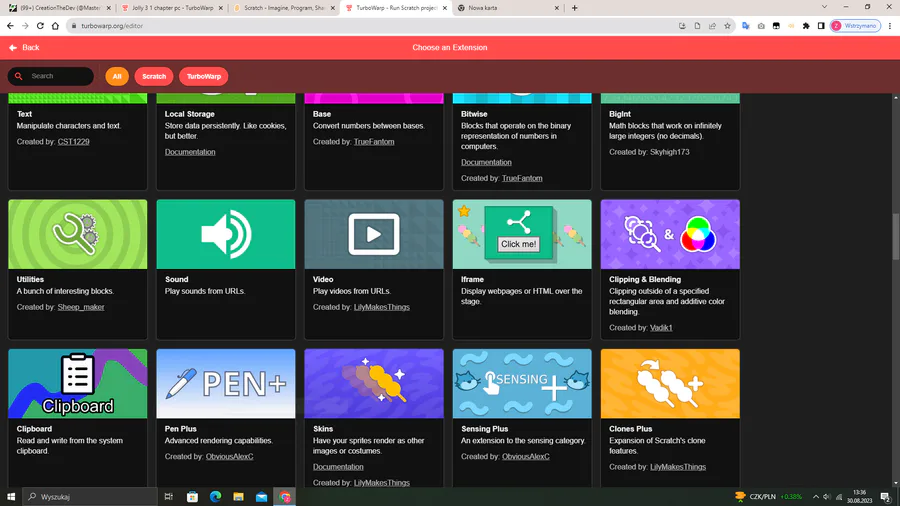Screen dimensions: 900x506
Task: Click the address bar URL
Action: click(112, 26)
